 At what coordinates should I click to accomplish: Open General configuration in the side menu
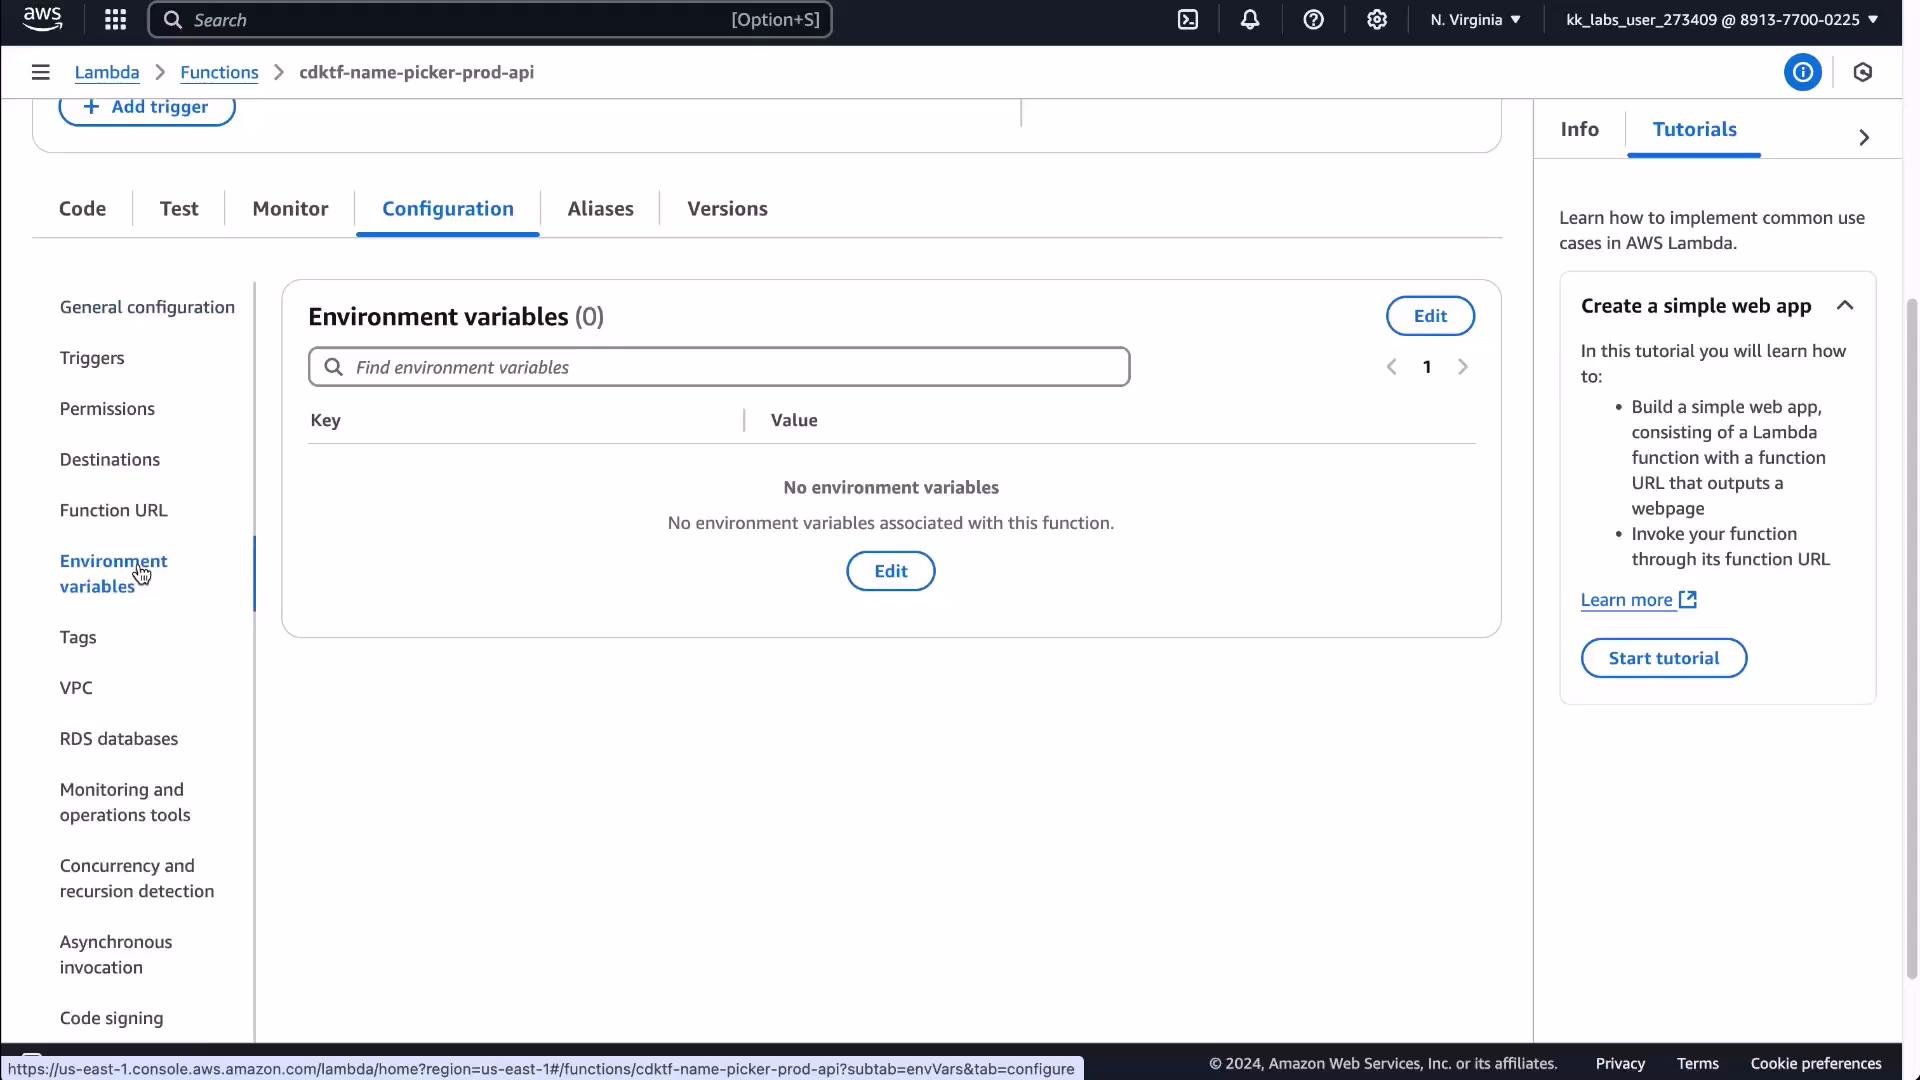147,307
